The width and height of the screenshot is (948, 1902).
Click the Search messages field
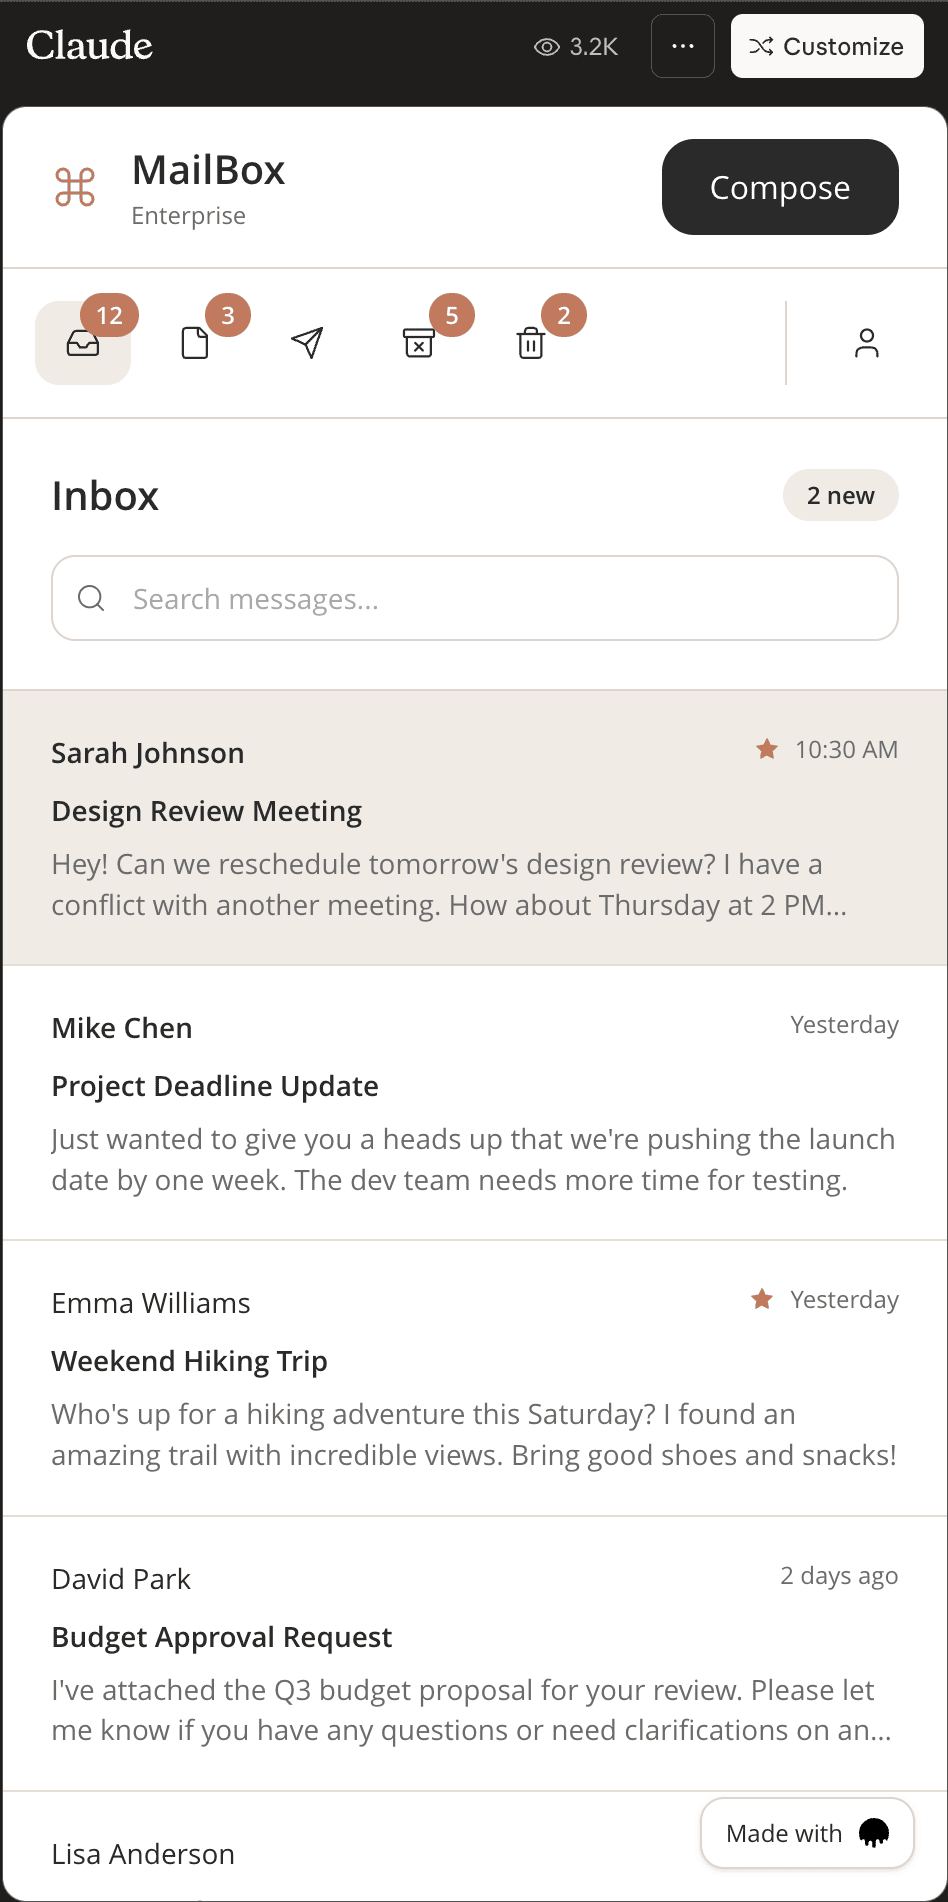point(500,598)
